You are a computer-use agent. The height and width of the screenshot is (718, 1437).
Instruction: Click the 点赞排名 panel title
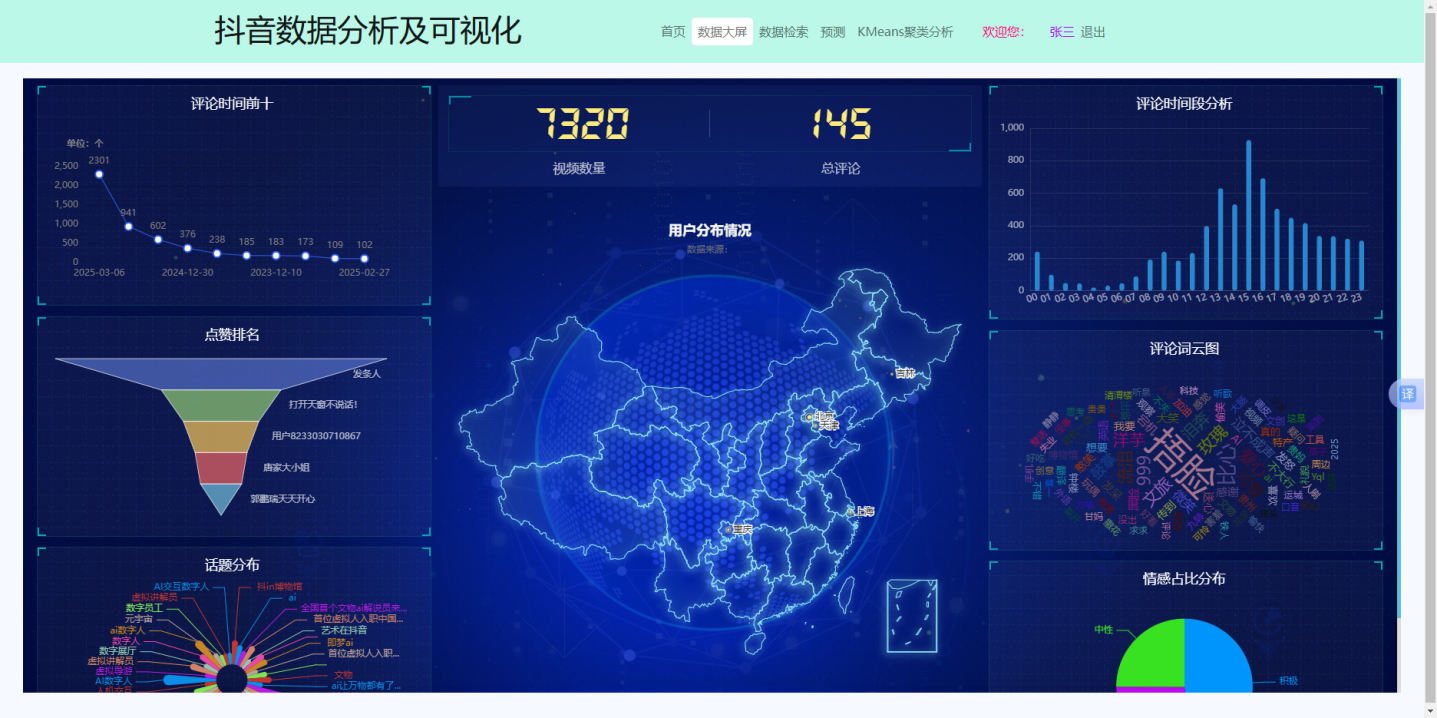point(232,334)
